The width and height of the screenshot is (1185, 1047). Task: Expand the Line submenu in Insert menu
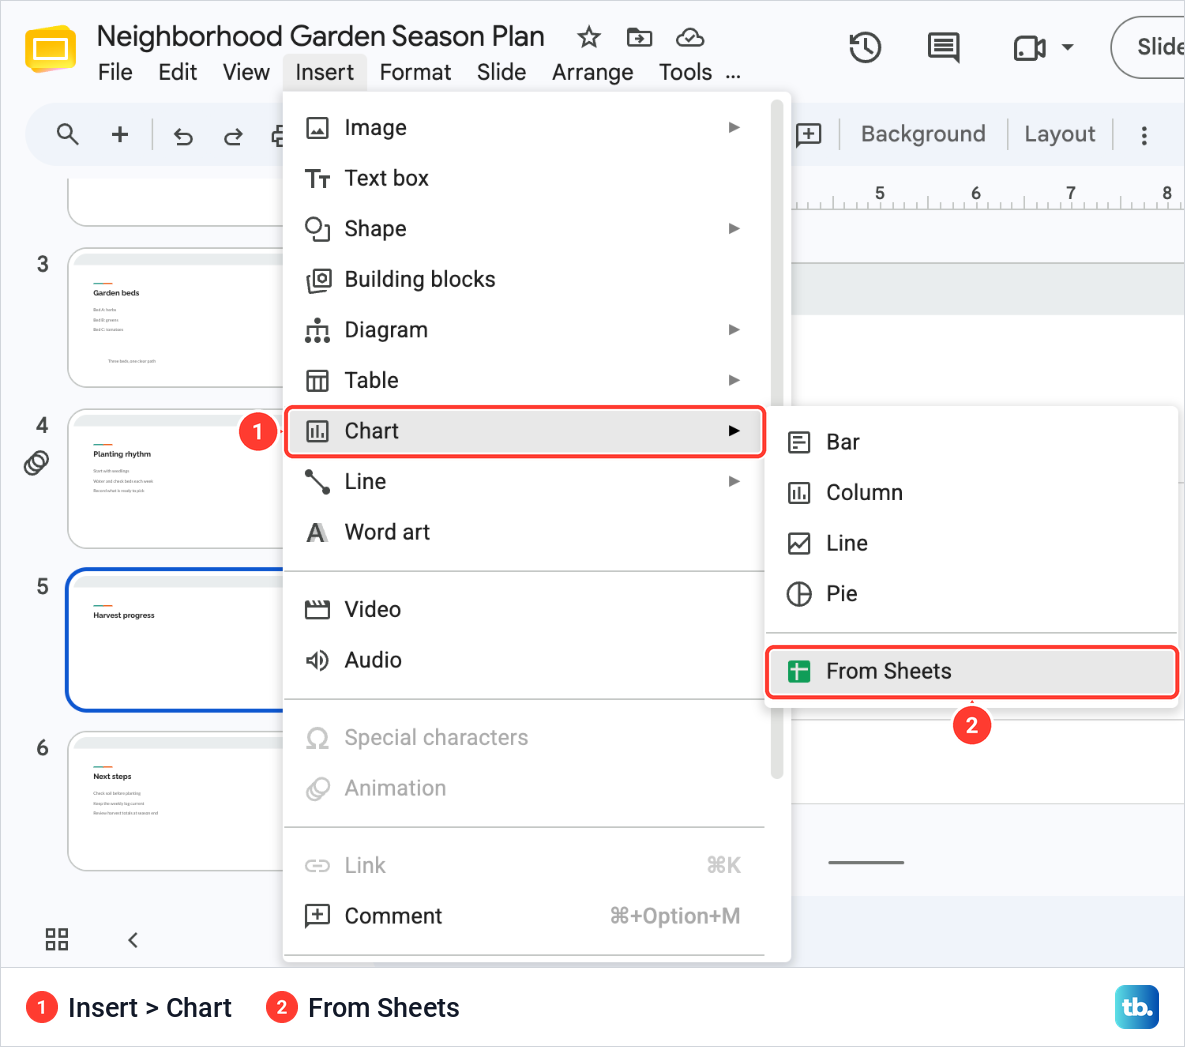(x=524, y=482)
